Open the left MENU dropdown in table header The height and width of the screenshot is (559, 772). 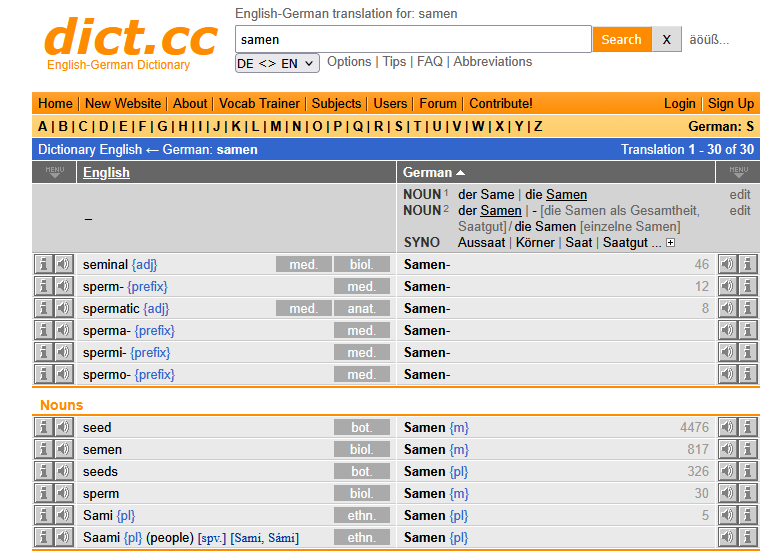point(55,172)
